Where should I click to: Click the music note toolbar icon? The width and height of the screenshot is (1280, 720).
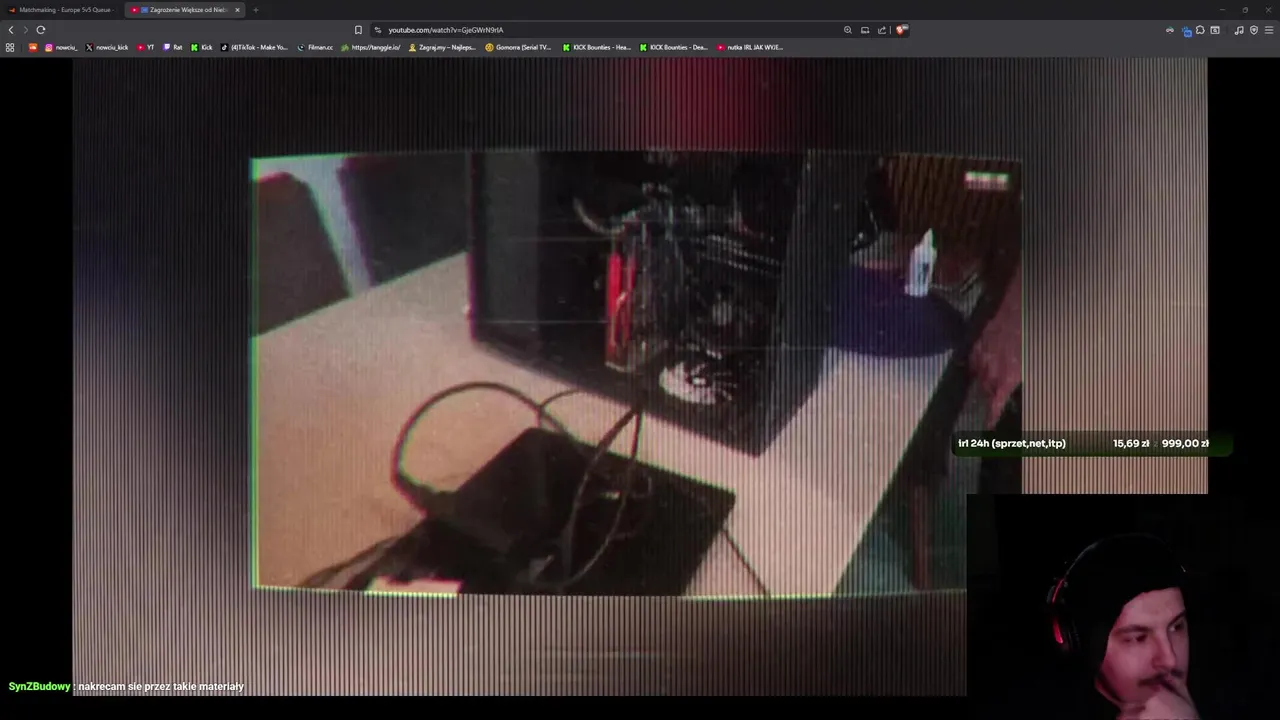pyautogui.click(x=1239, y=30)
